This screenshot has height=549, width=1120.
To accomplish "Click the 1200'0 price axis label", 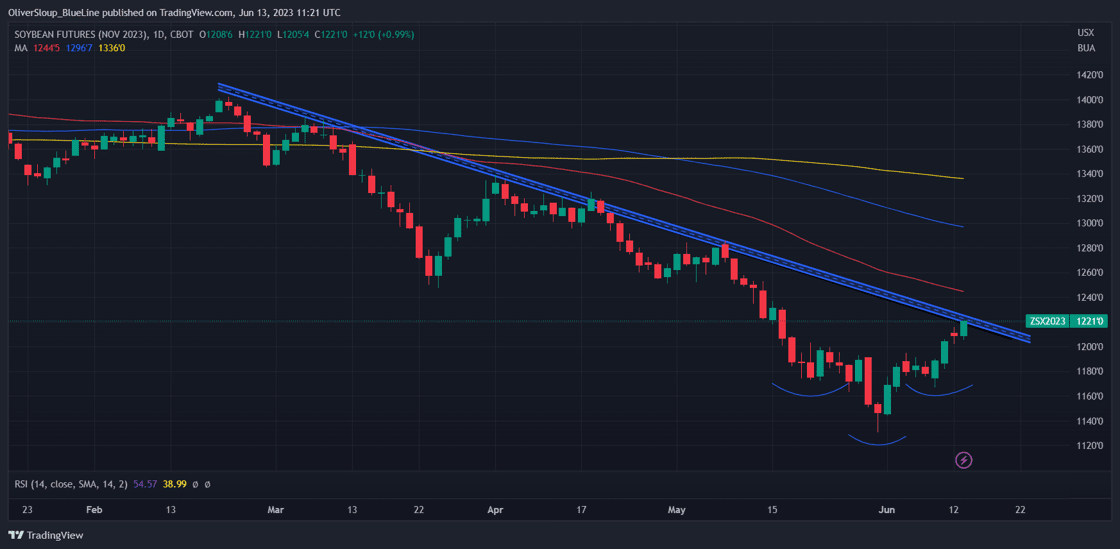I will click(x=1090, y=347).
